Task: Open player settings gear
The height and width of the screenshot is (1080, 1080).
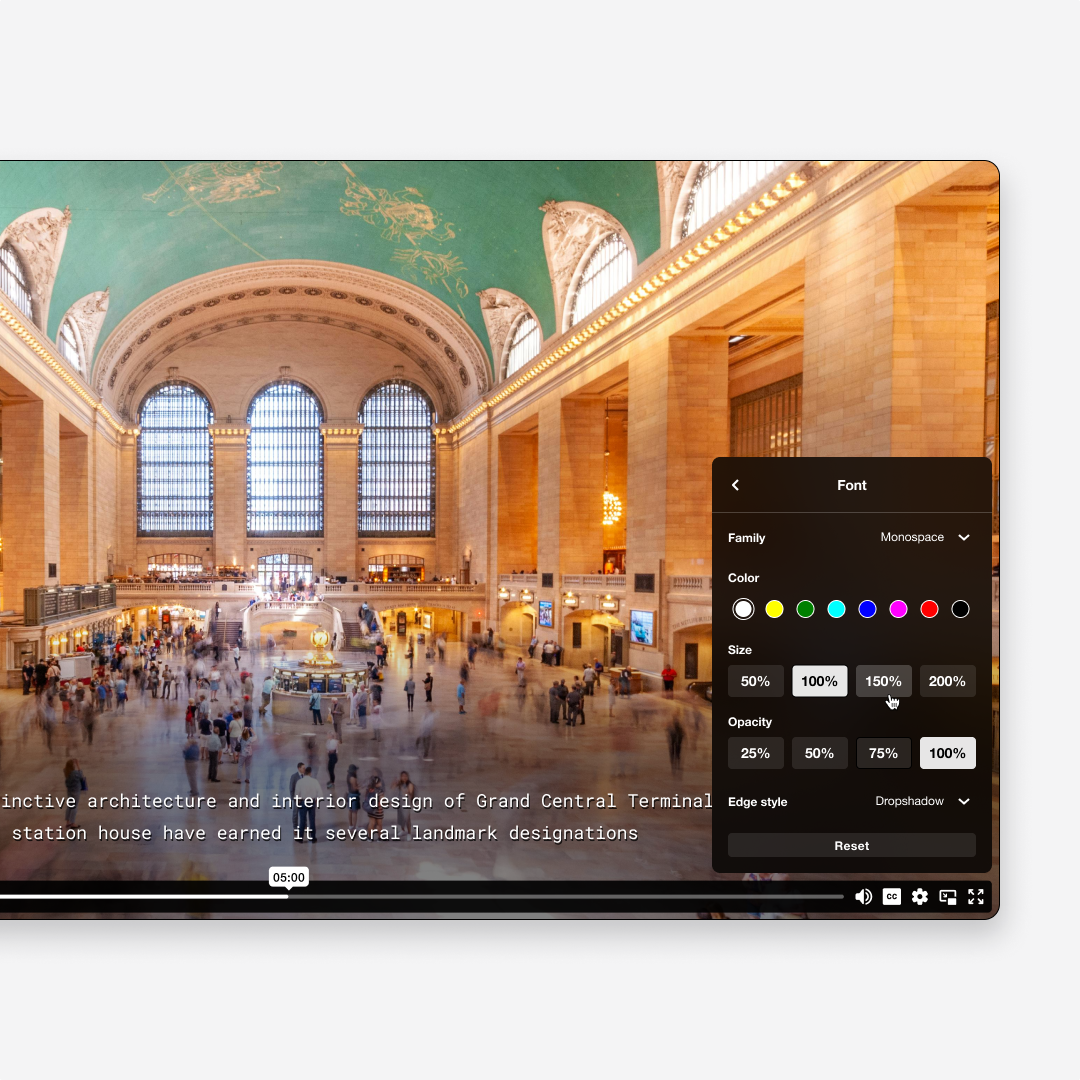Action: click(920, 896)
